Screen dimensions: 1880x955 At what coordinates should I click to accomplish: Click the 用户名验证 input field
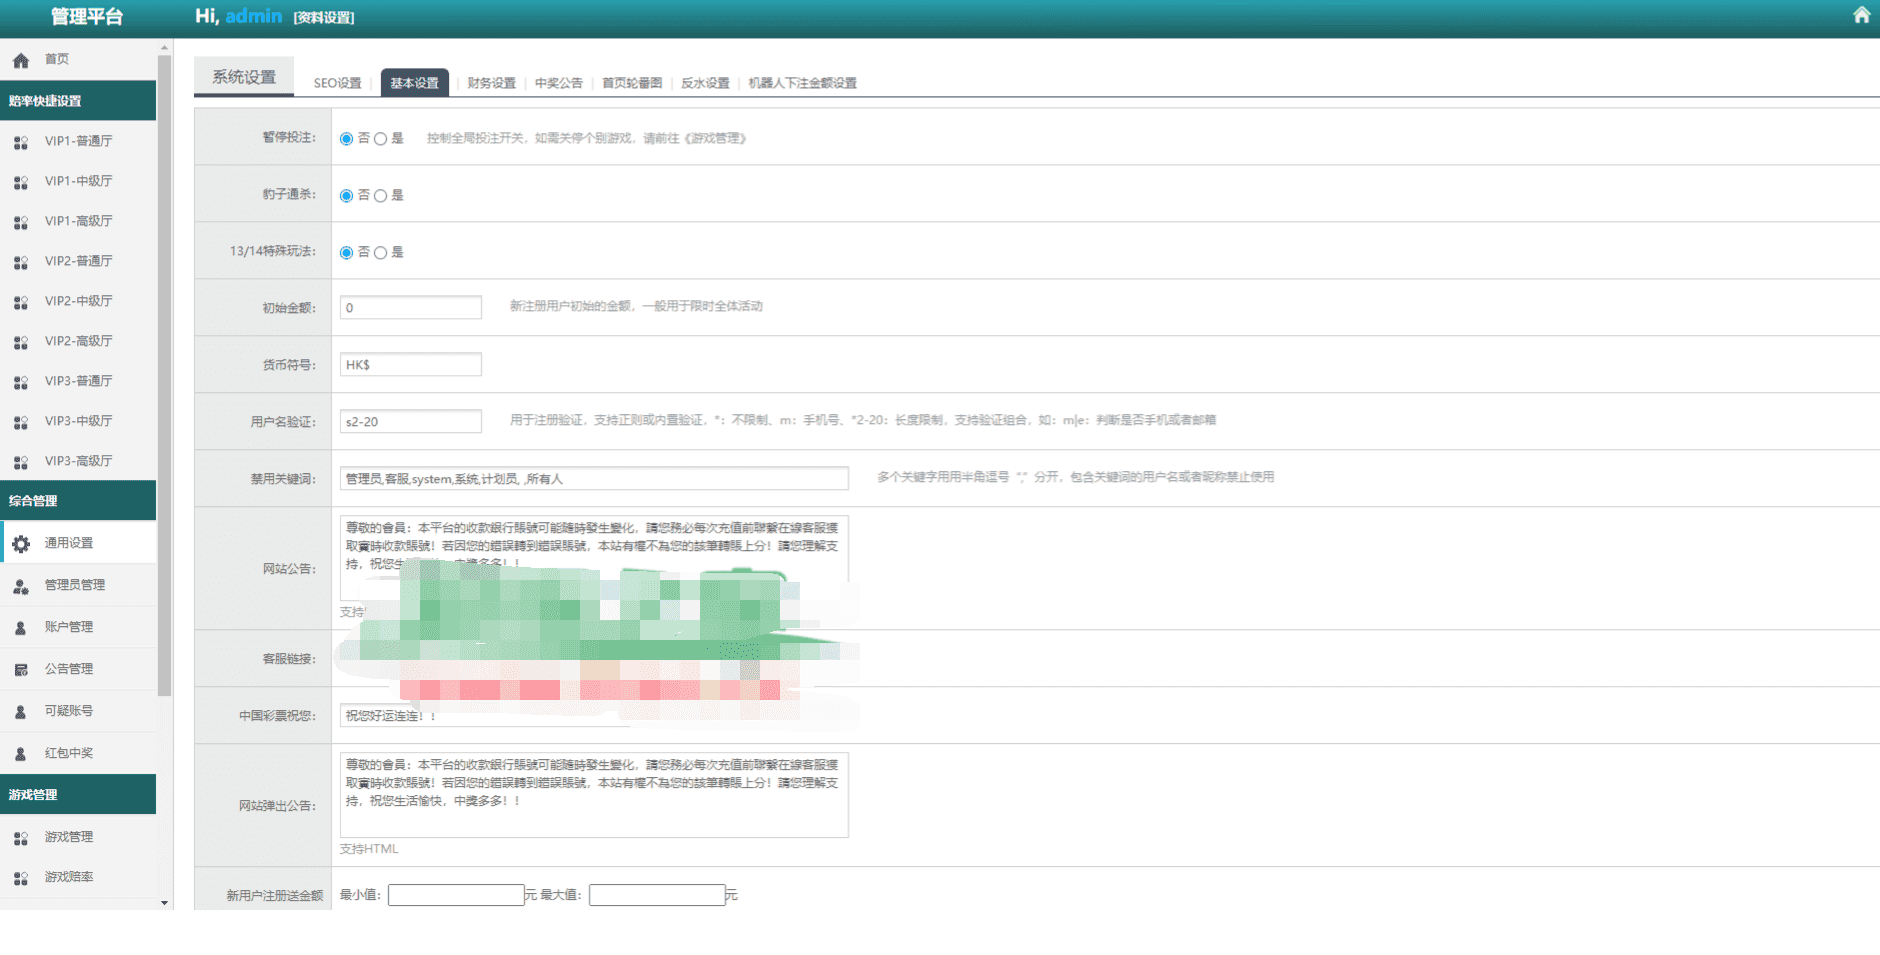click(x=410, y=422)
